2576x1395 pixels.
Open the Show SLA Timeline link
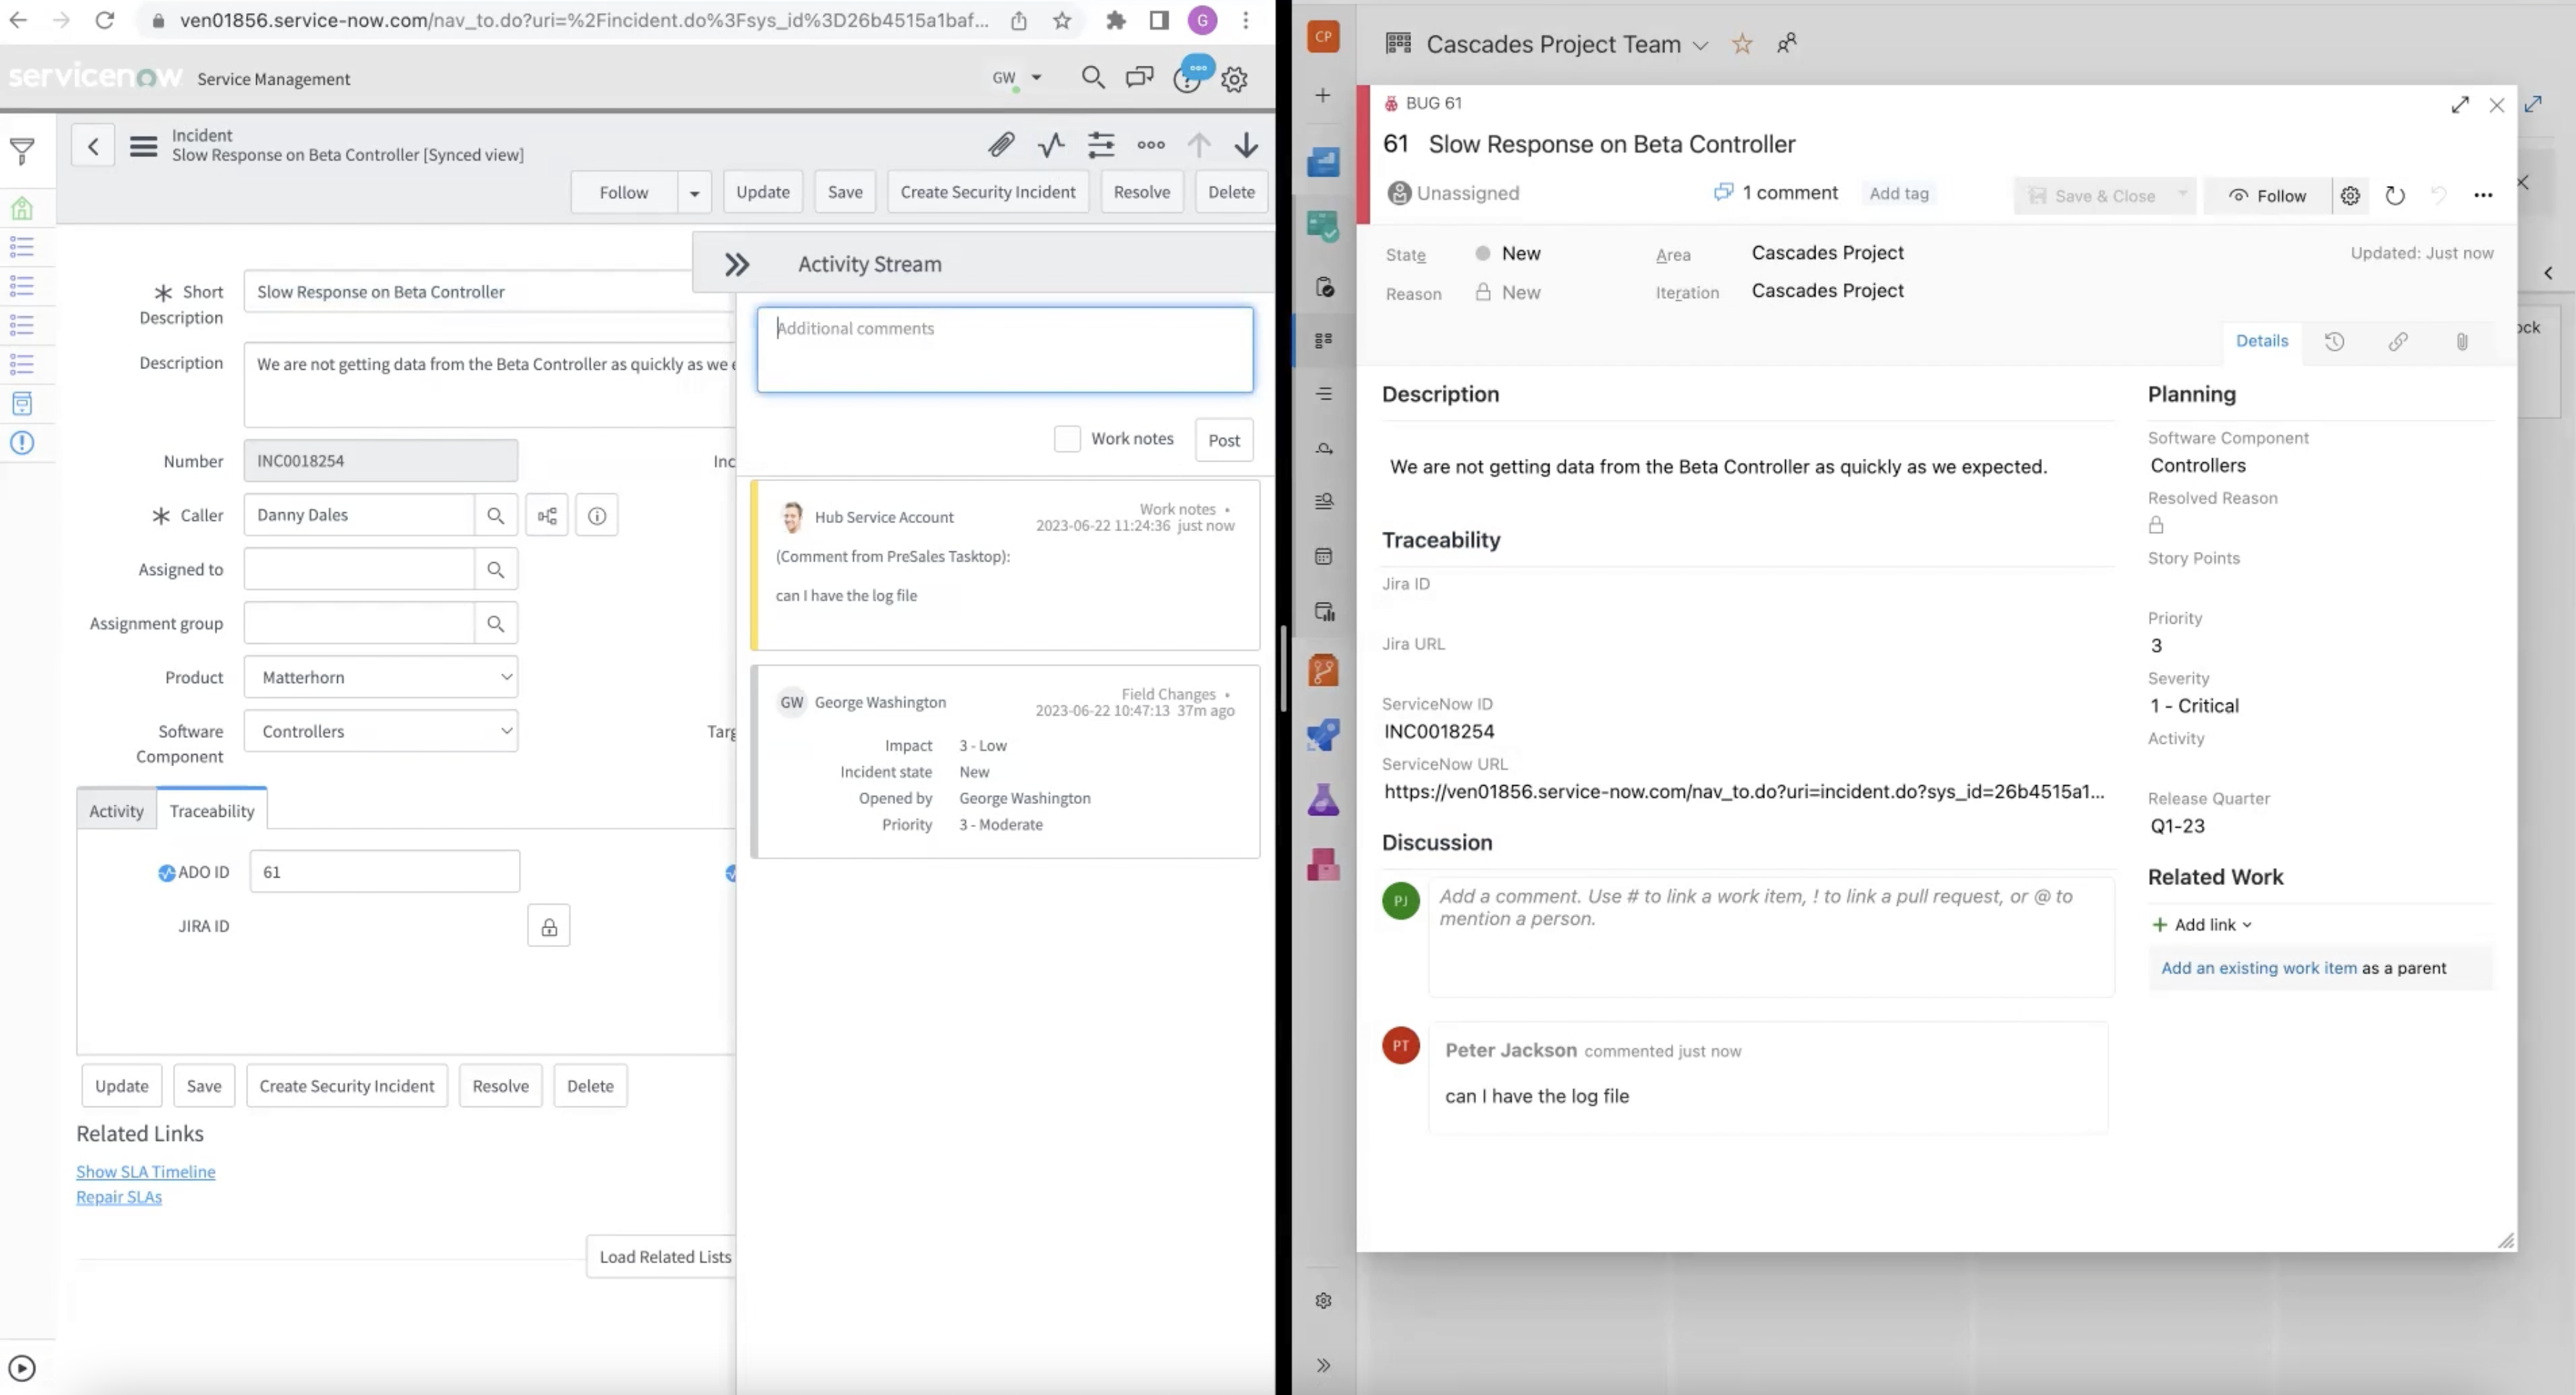[146, 1171]
